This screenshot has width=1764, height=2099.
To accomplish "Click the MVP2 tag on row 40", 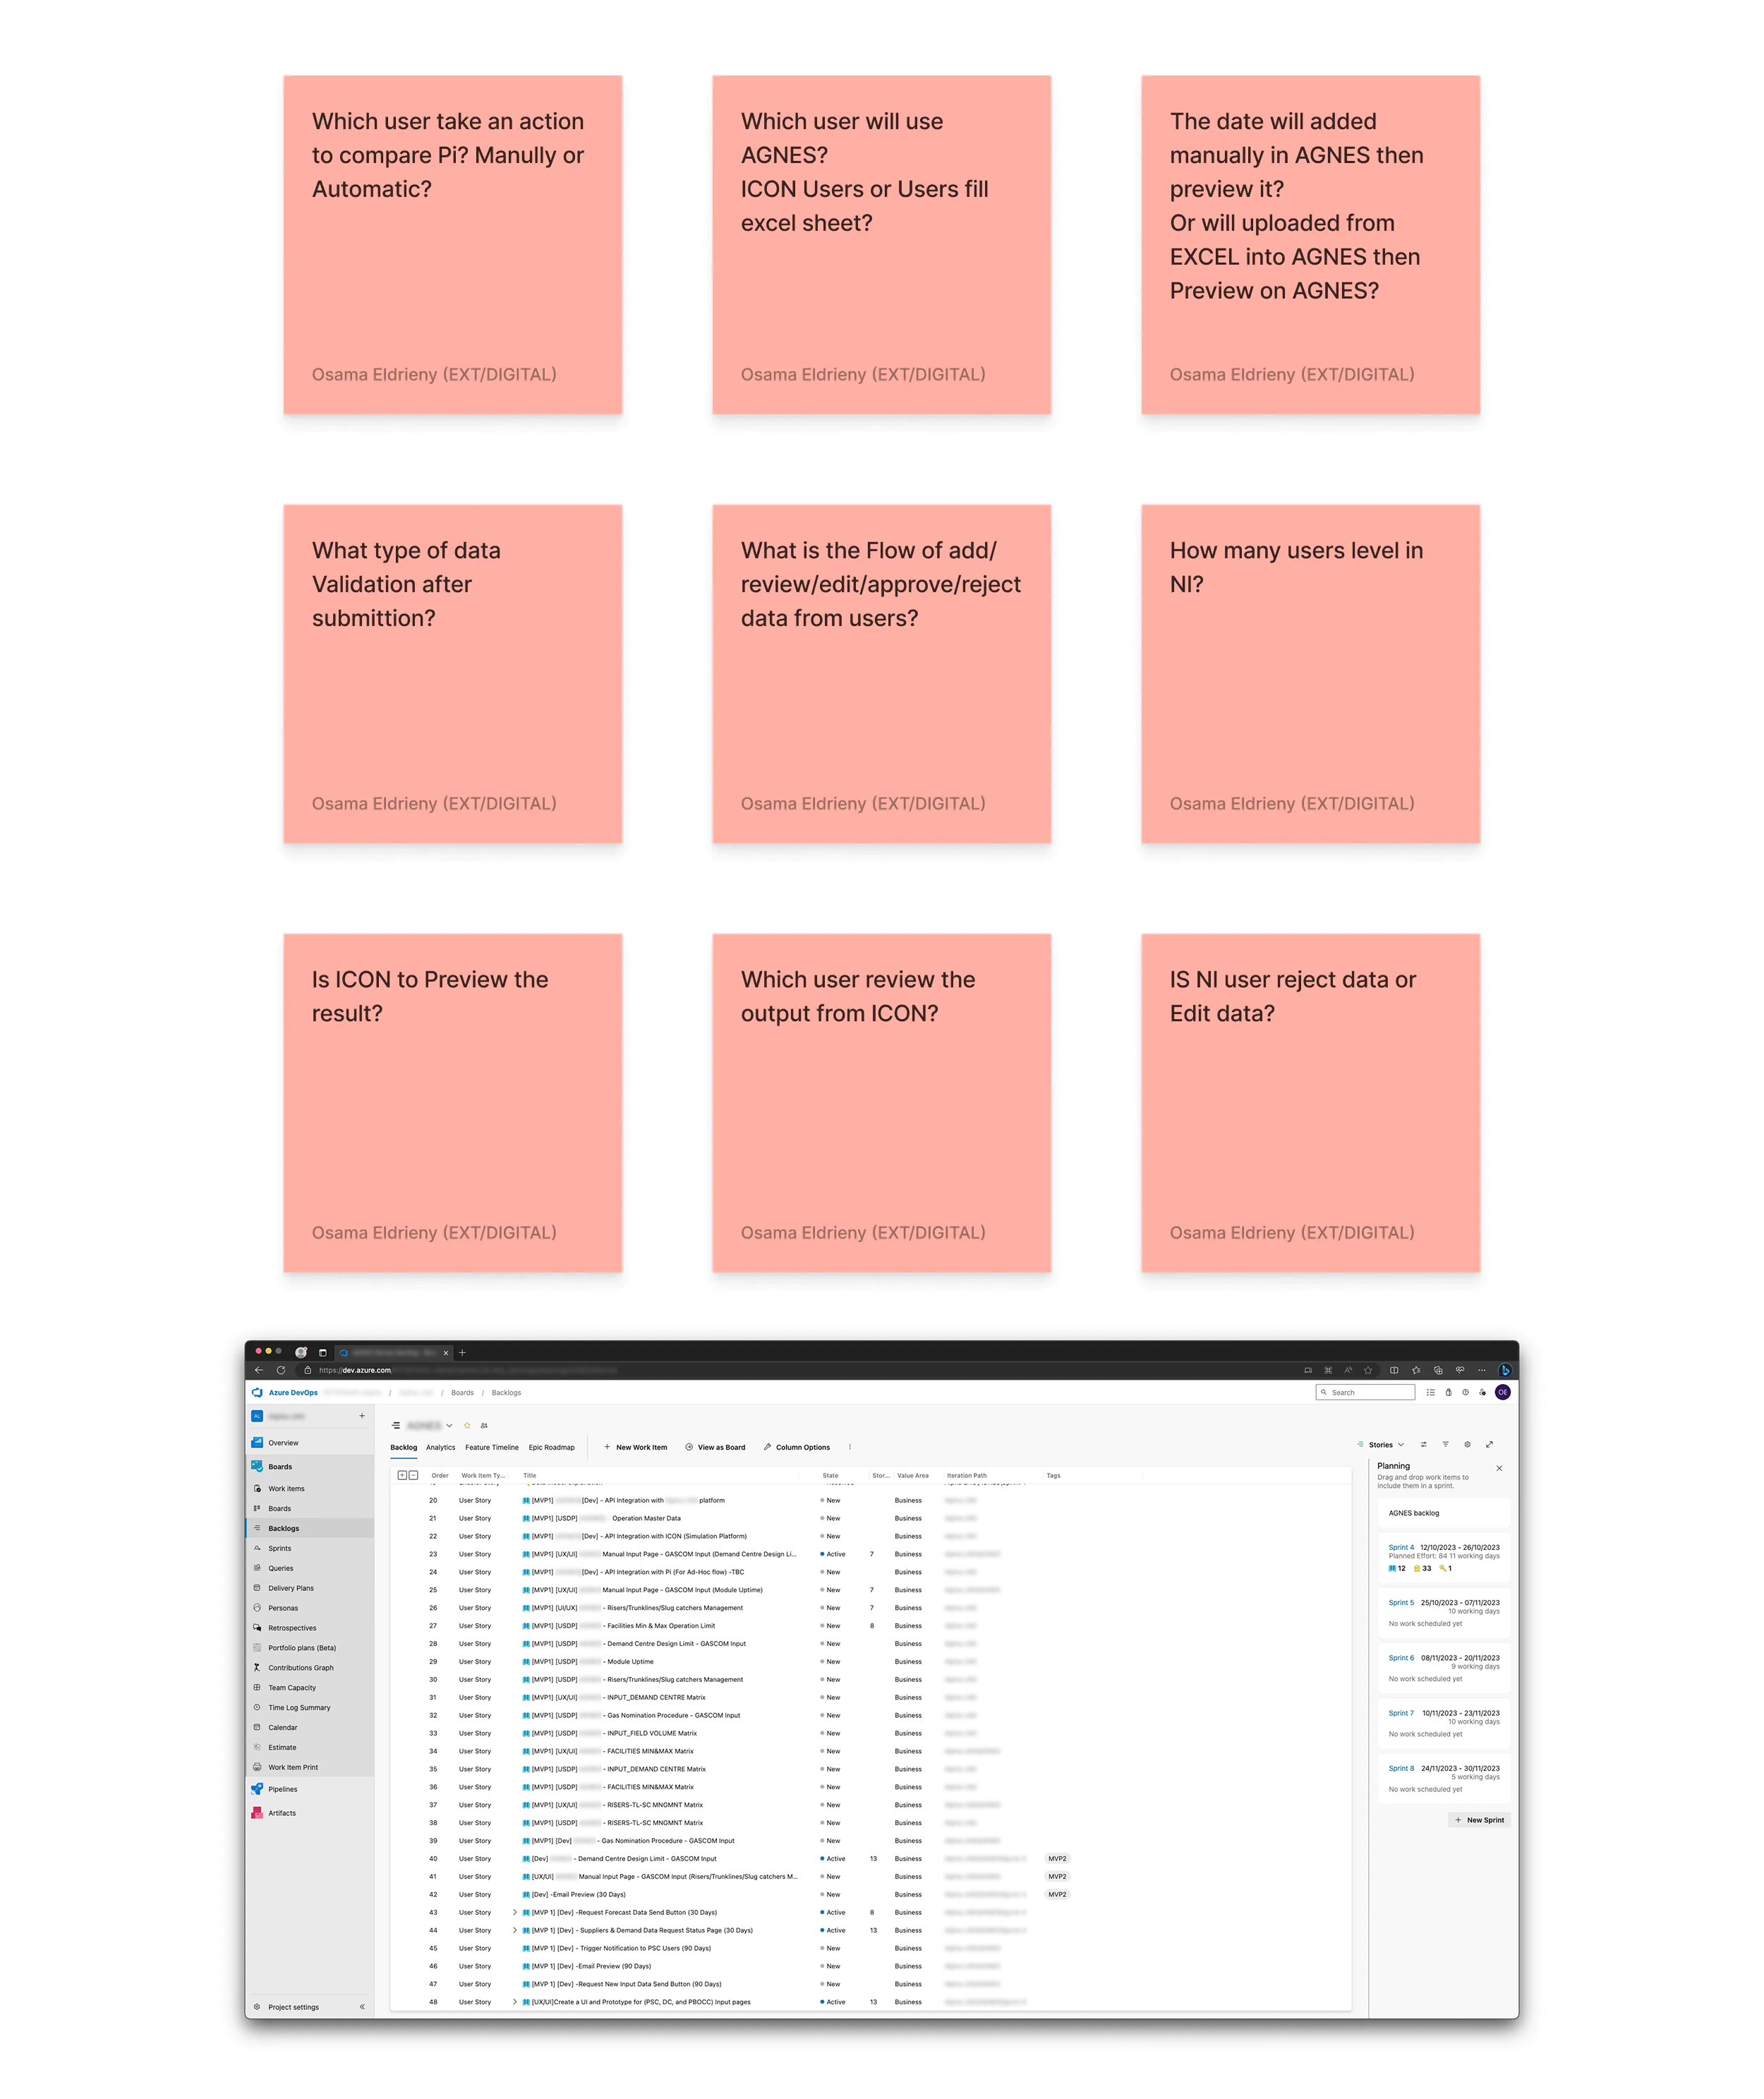I will pyautogui.click(x=1057, y=1859).
